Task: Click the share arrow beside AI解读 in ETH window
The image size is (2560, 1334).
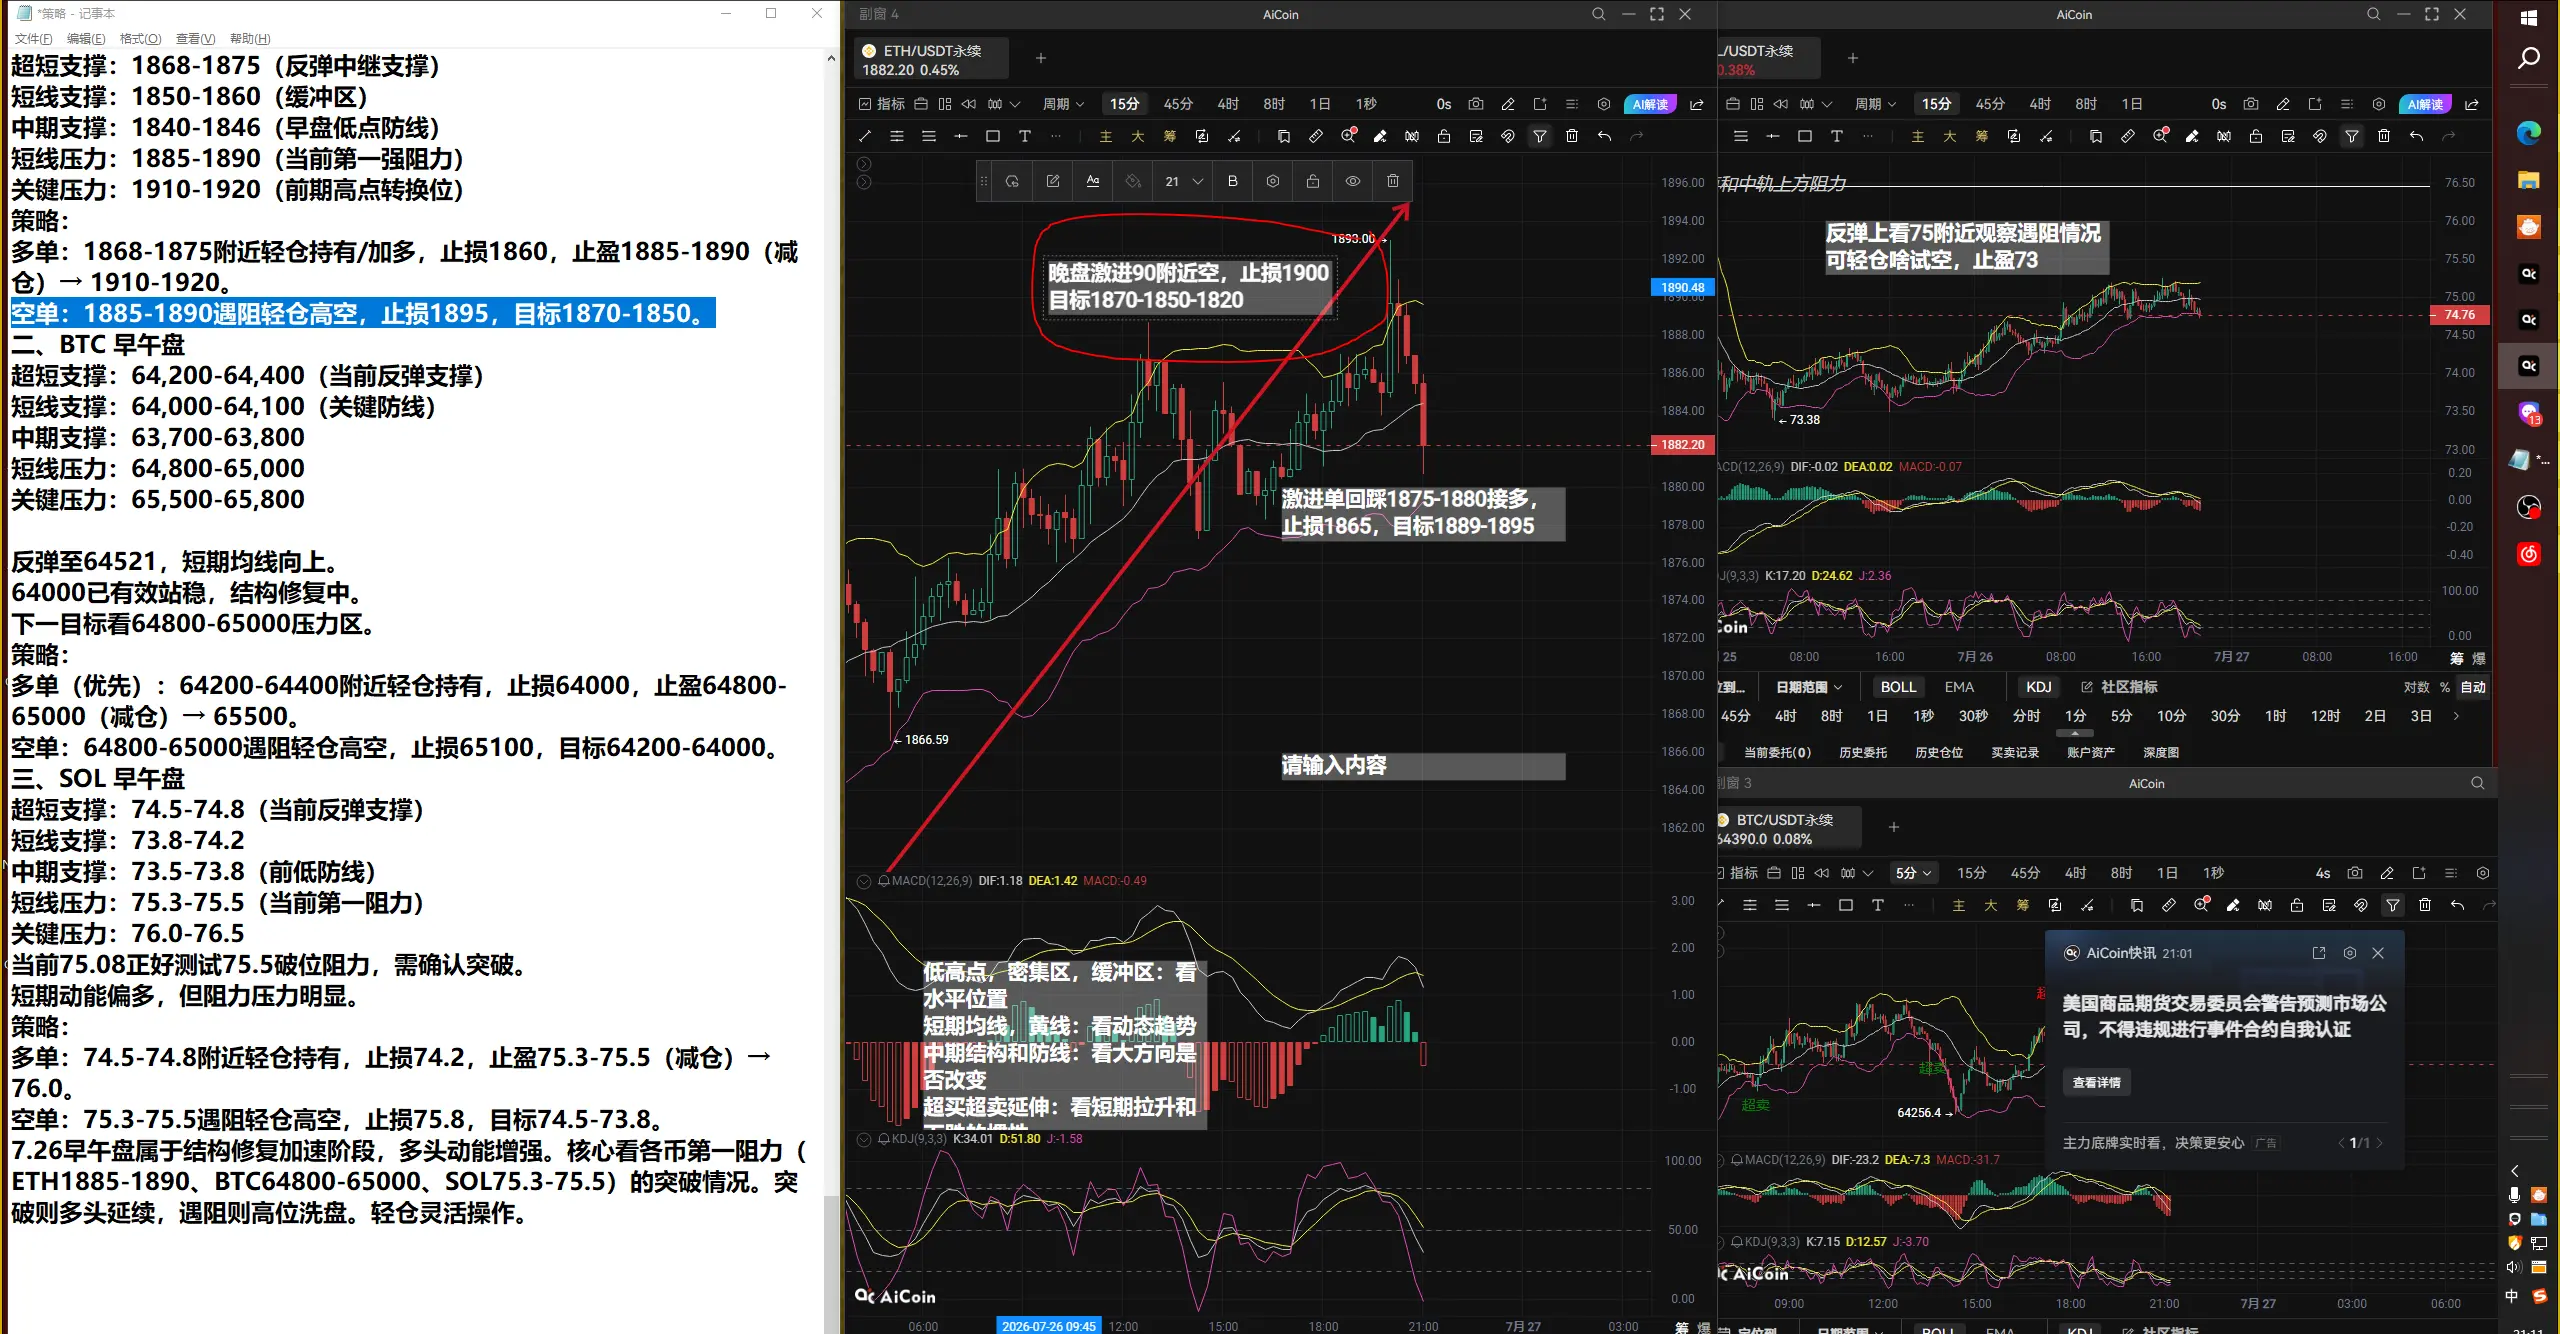Action: tap(1697, 104)
